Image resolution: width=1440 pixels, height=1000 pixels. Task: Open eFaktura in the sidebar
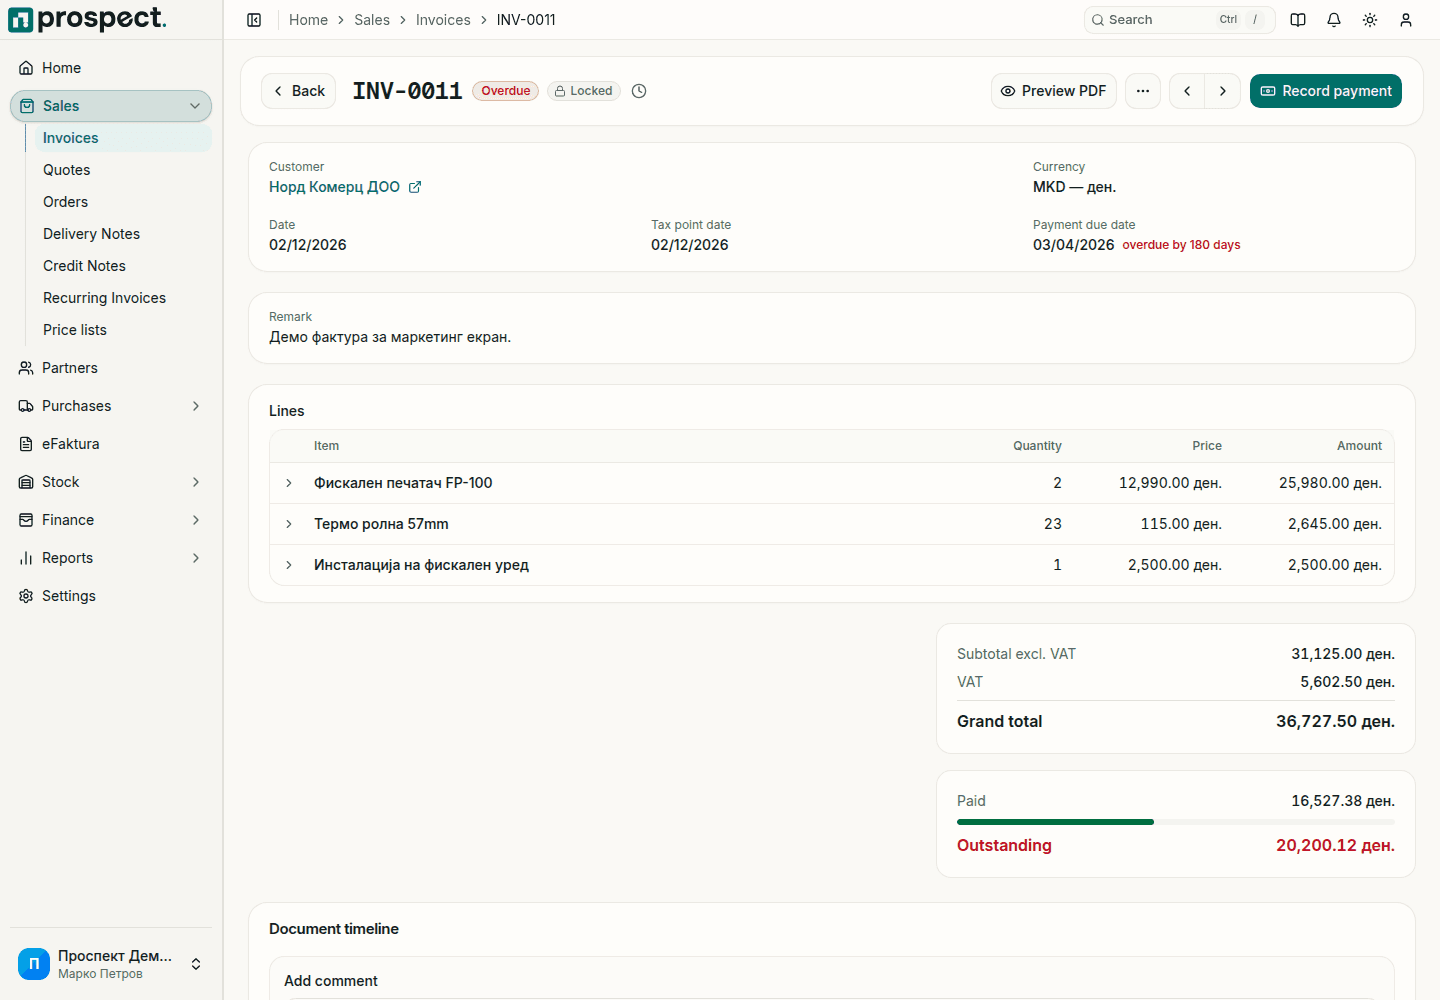111,444
